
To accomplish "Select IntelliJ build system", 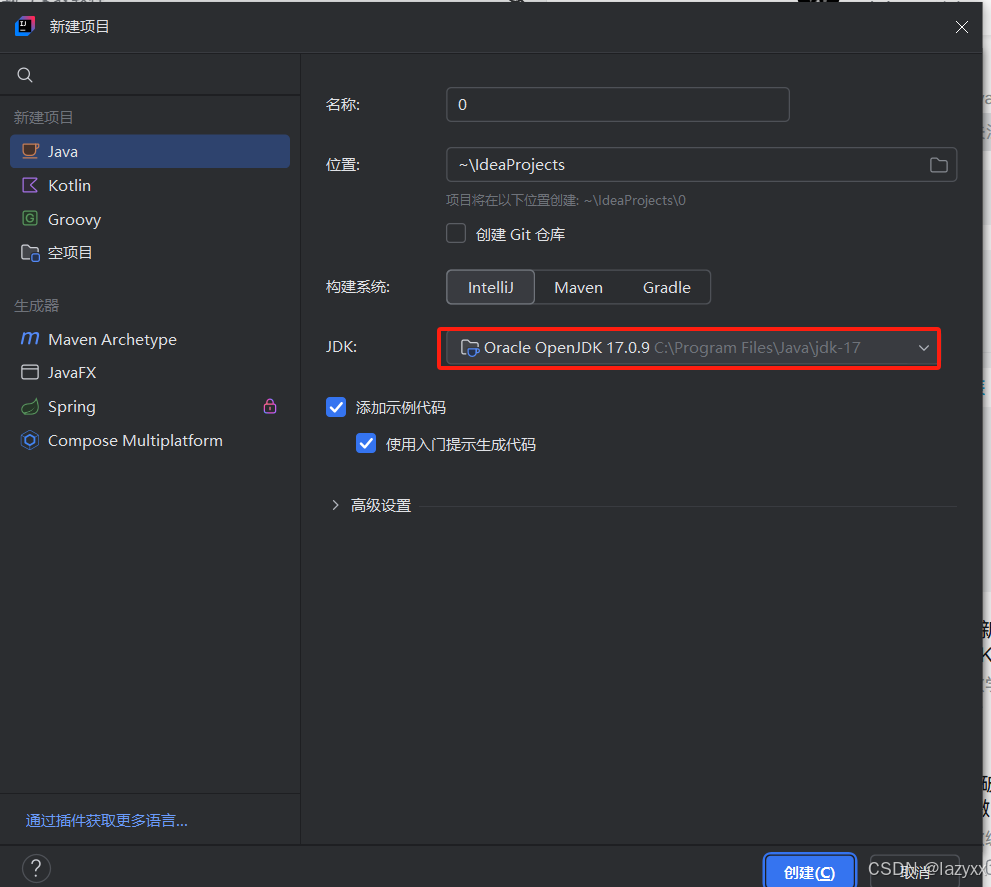I will 490,288.
